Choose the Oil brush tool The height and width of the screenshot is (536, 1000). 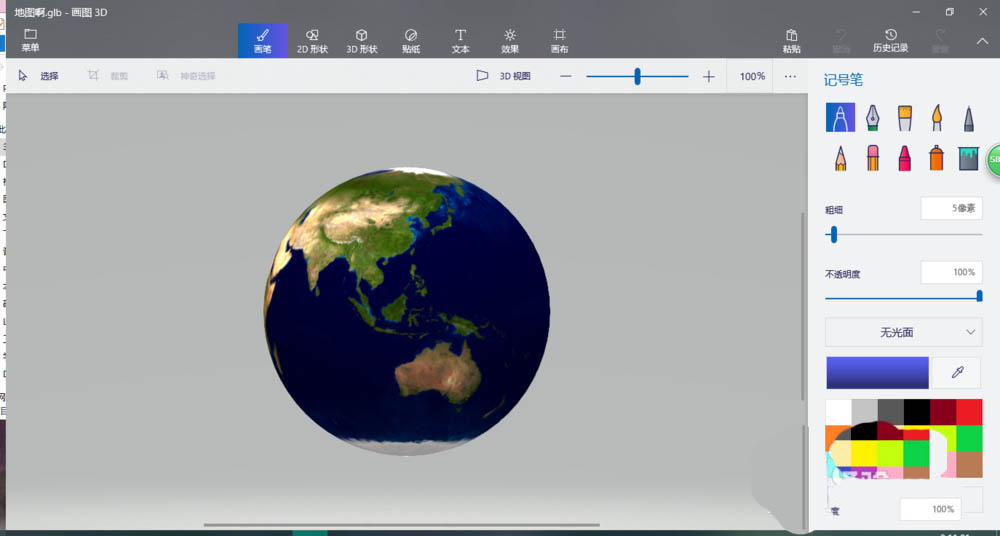[904, 118]
